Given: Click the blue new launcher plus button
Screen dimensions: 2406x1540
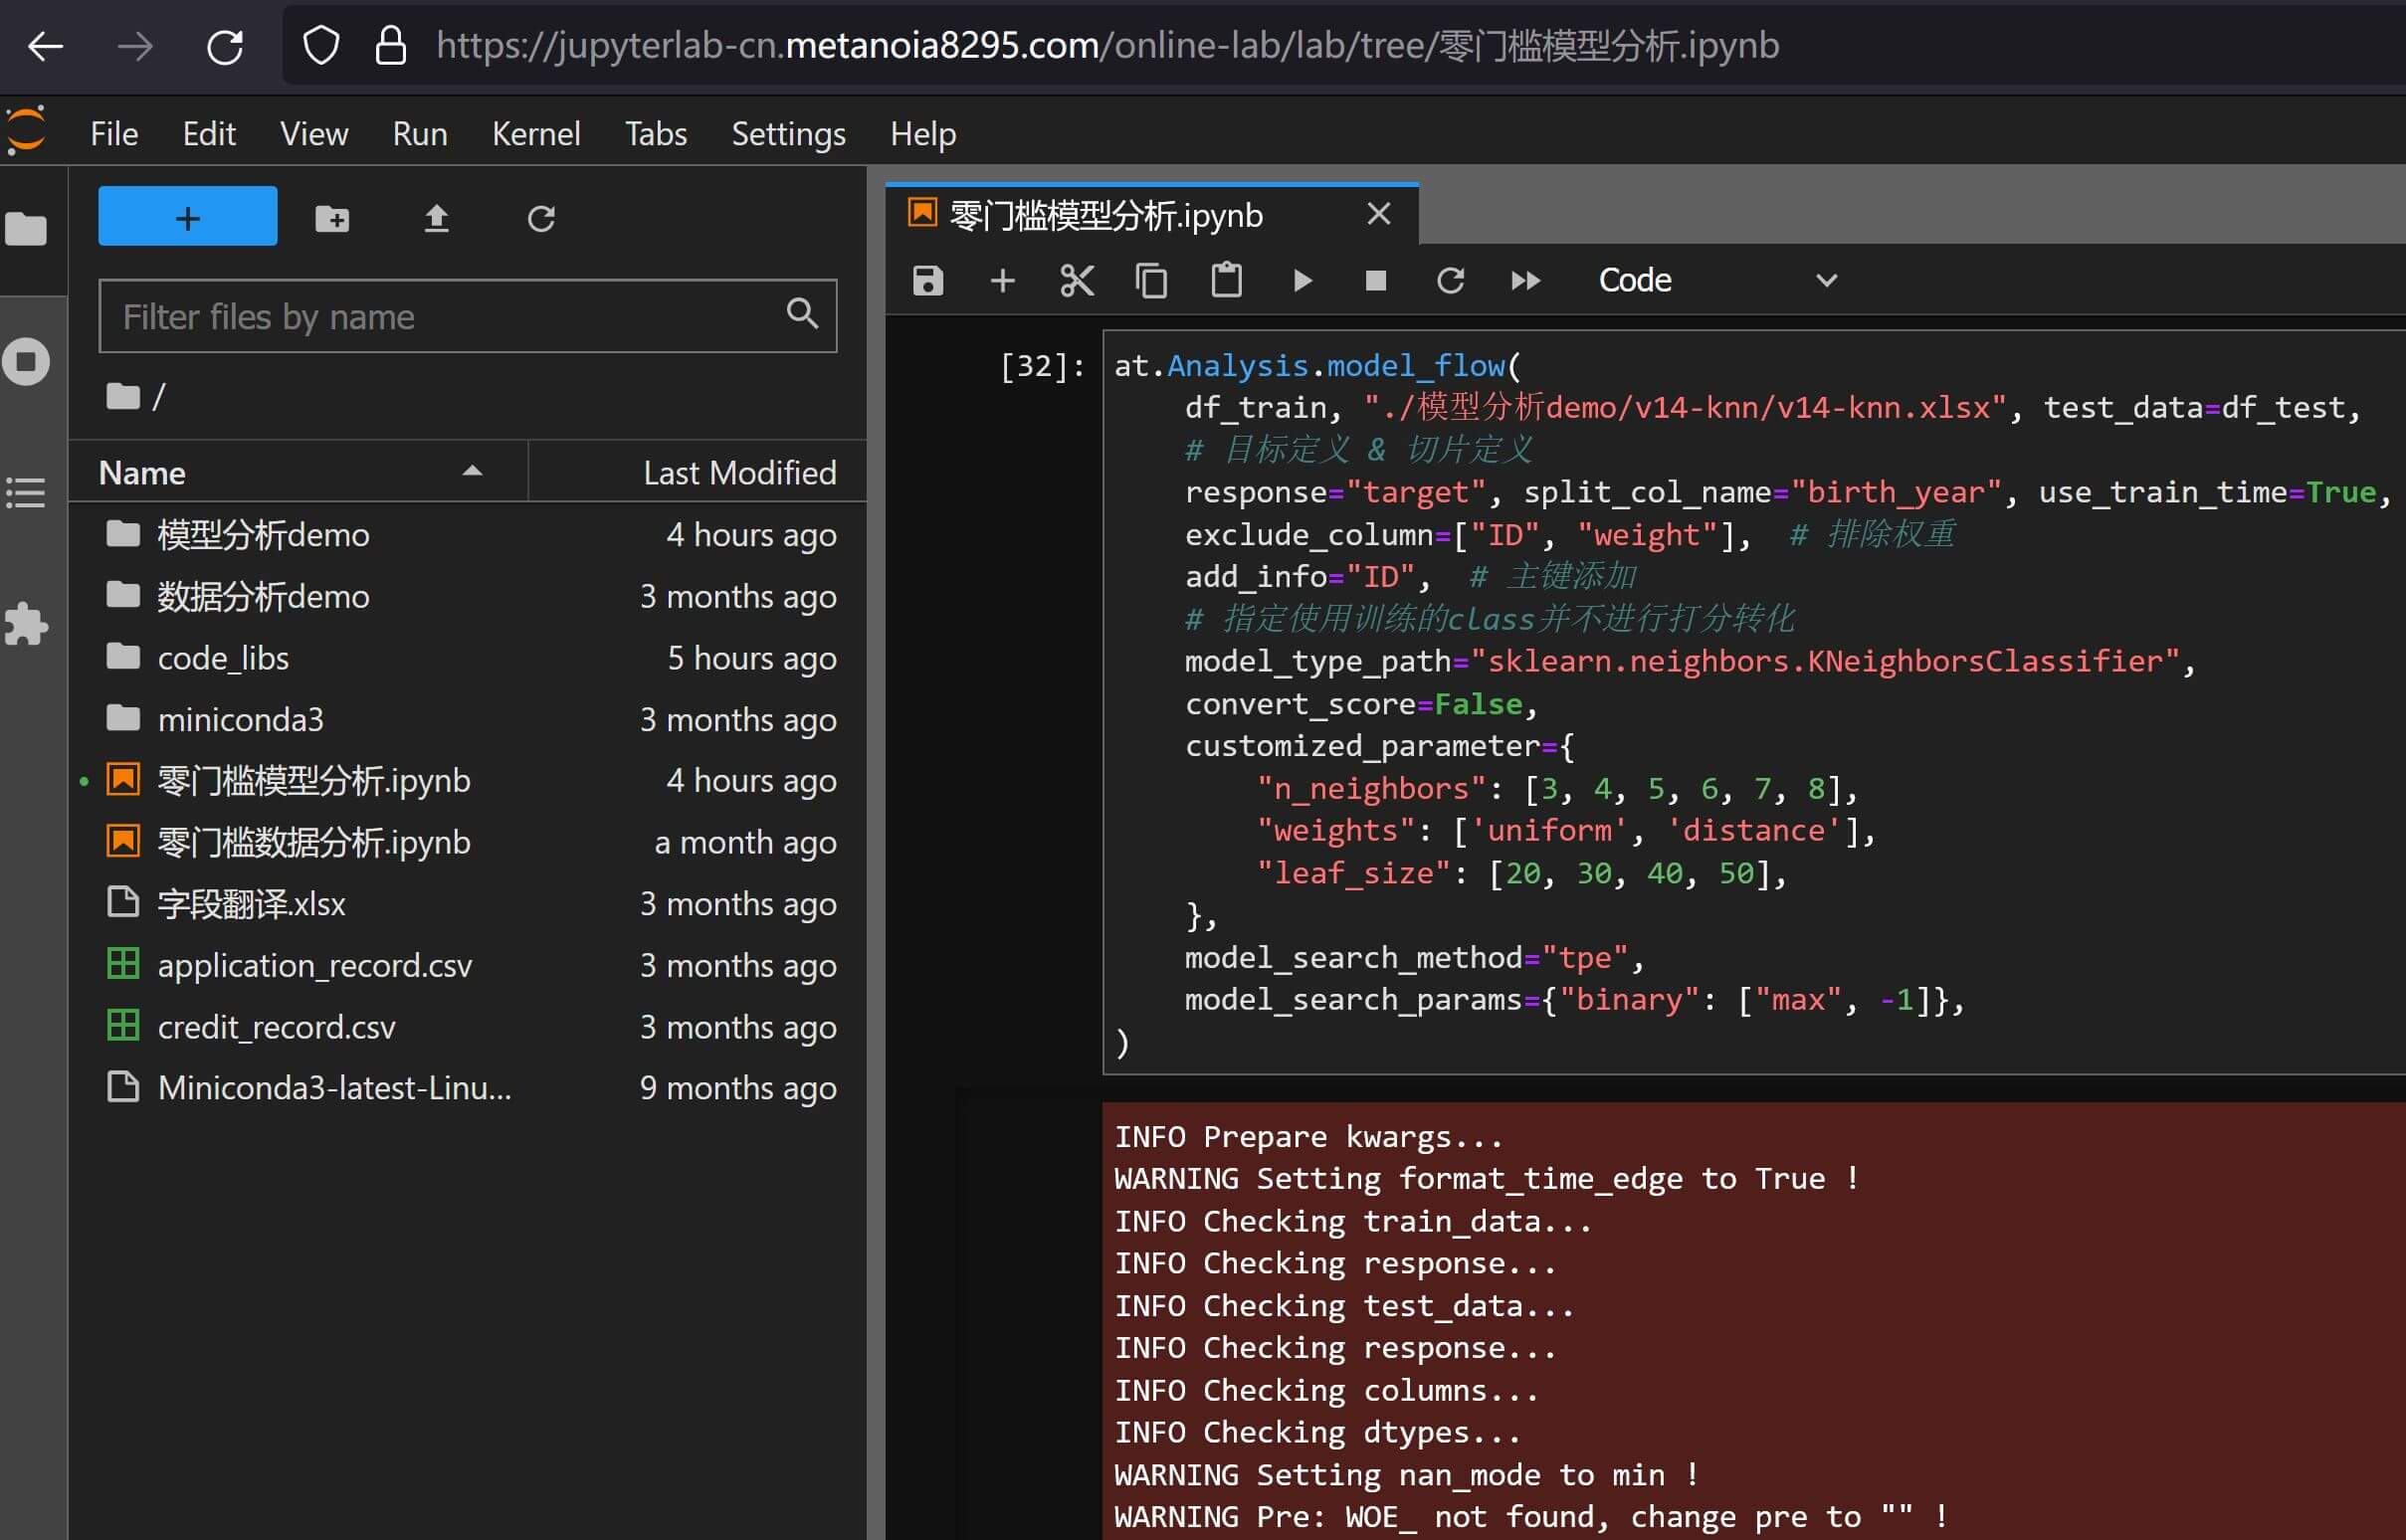Looking at the screenshot, I should point(188,216).
